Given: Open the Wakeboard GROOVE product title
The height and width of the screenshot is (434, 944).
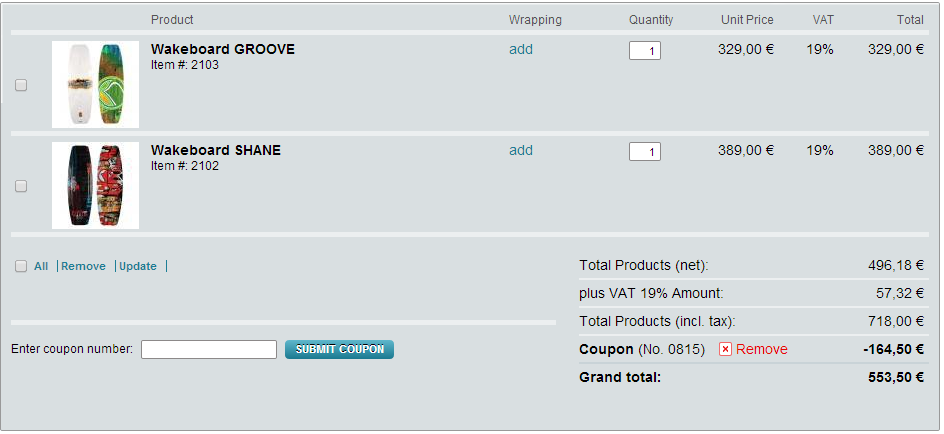Looking at the screenshot, I should pyautogui.click(x=223, y=49).
